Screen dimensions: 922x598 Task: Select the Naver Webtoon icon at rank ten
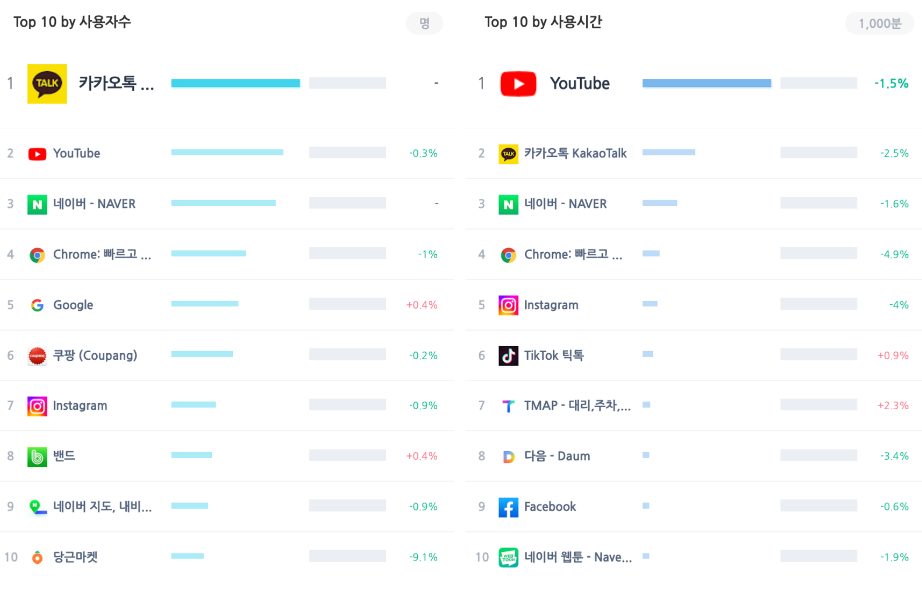pos(509,557)
